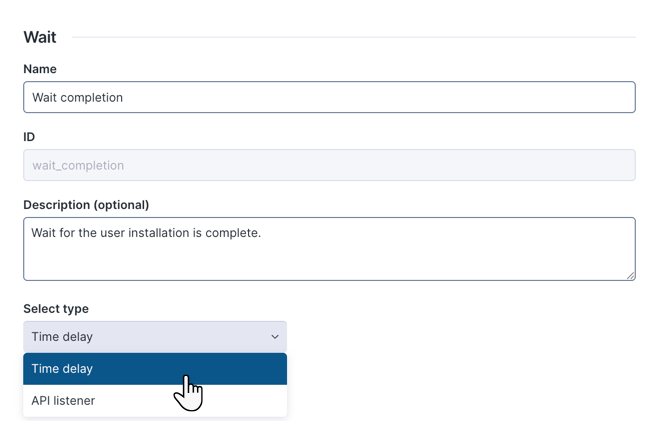Image resolution: width=652 pixels, height=421 pixels.
Task: Select API listener from the list
Action: pos(63,401)
